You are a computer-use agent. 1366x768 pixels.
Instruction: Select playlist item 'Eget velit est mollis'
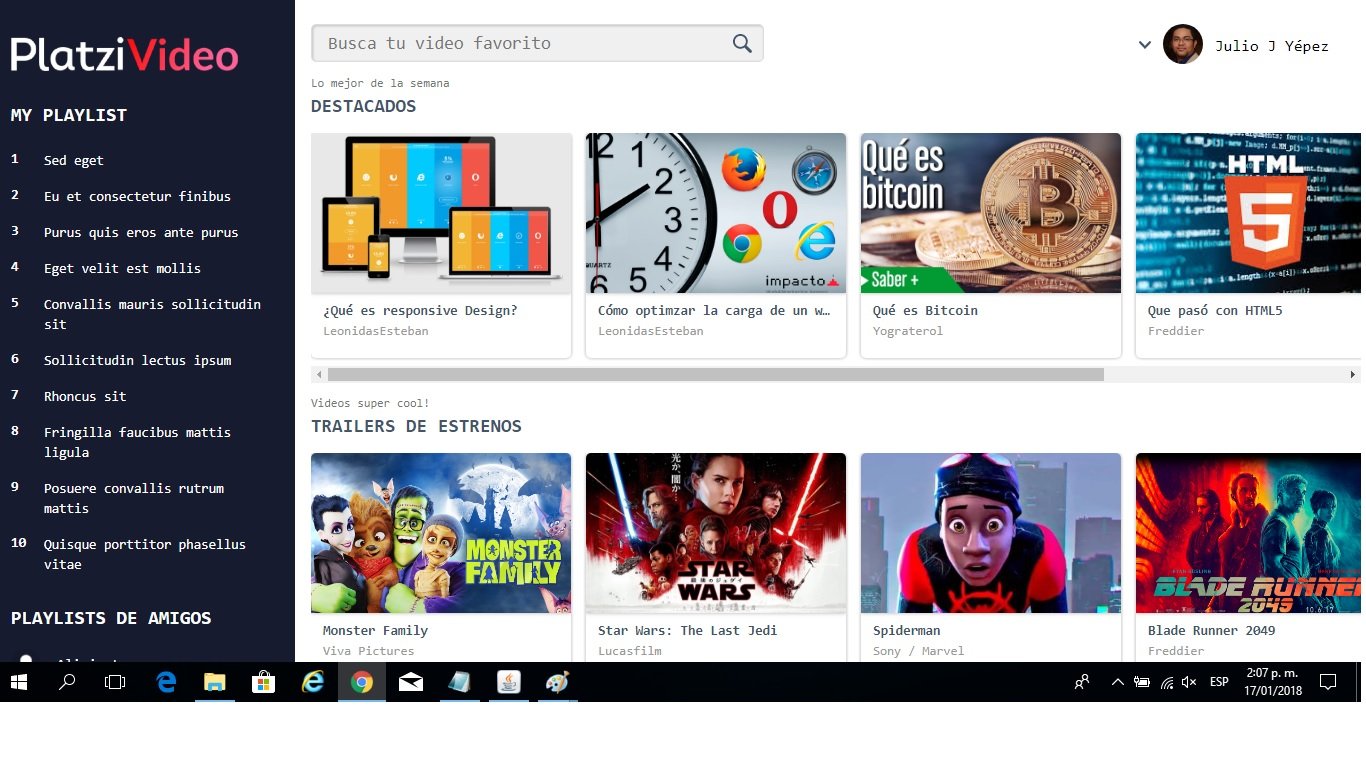pyautogui.click(x=122, y=269)
